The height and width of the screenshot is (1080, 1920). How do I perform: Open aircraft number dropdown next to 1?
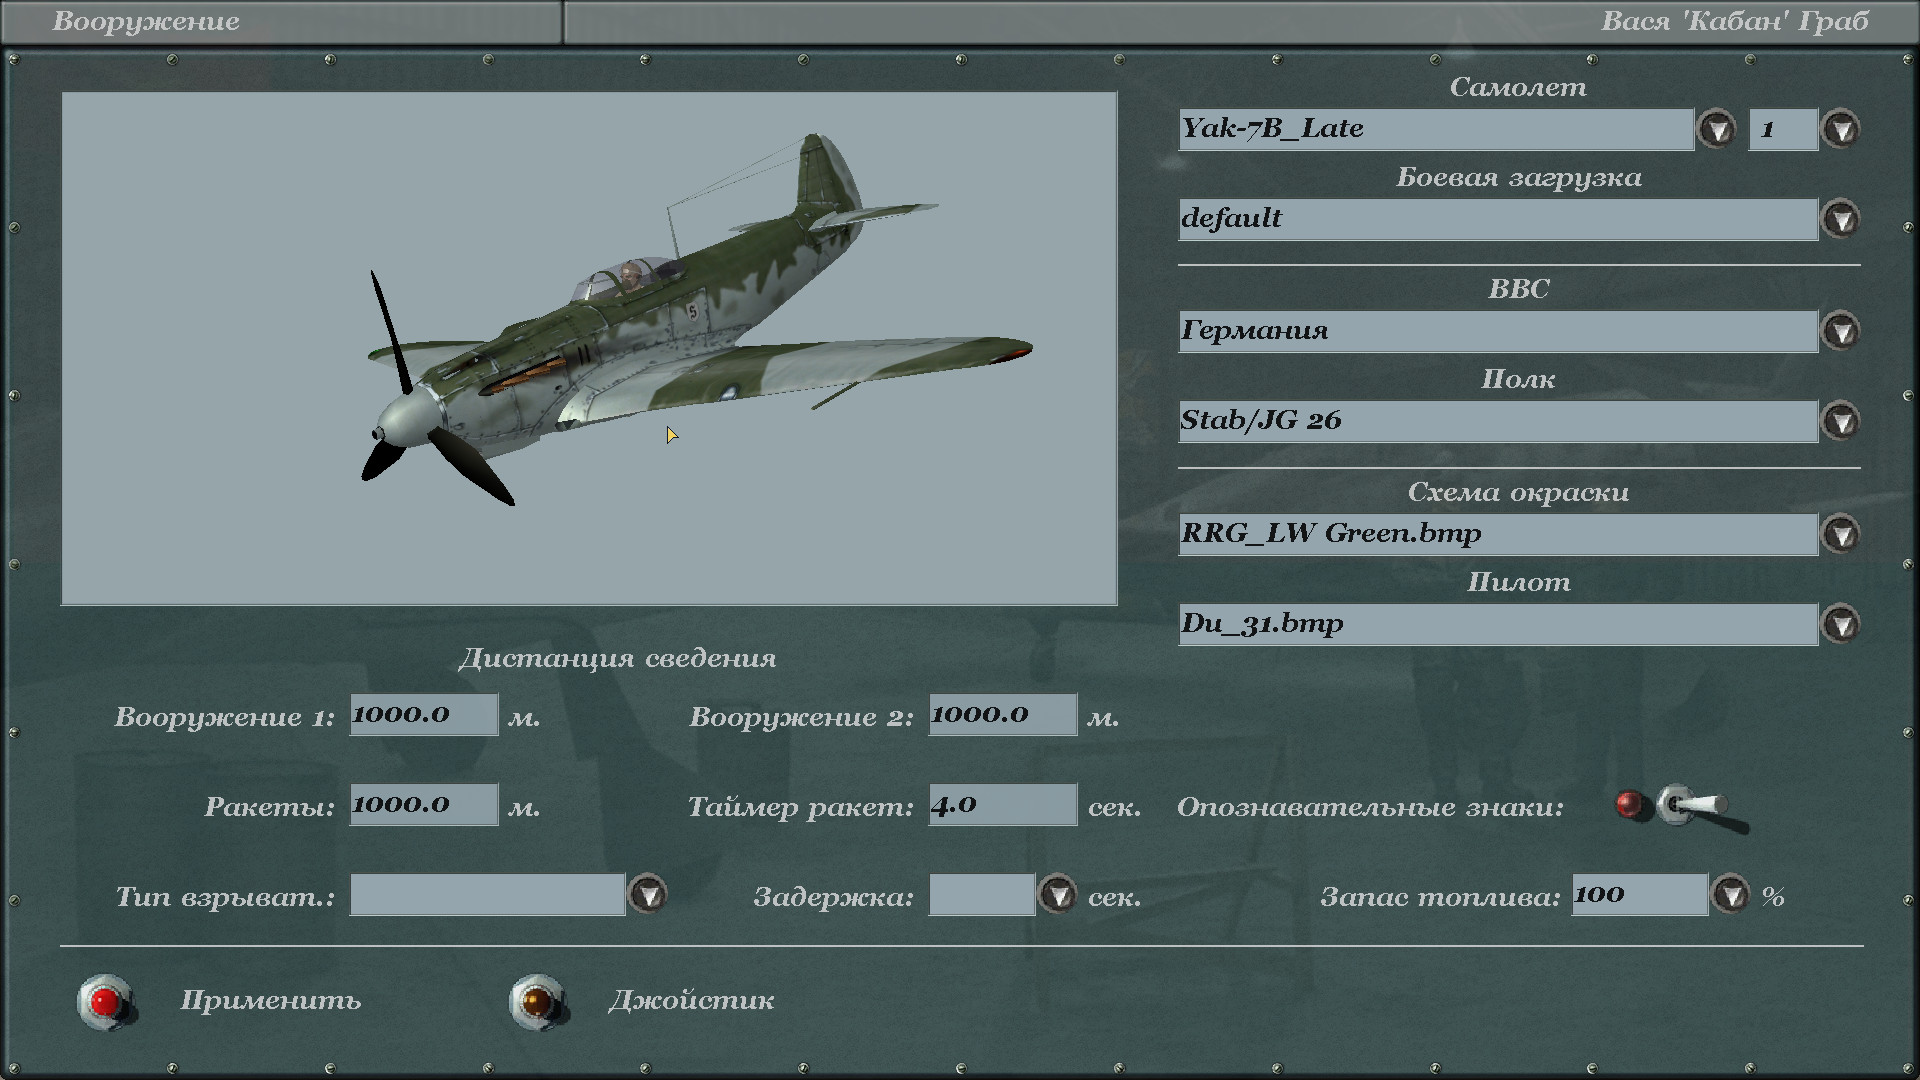point(1841,129)
